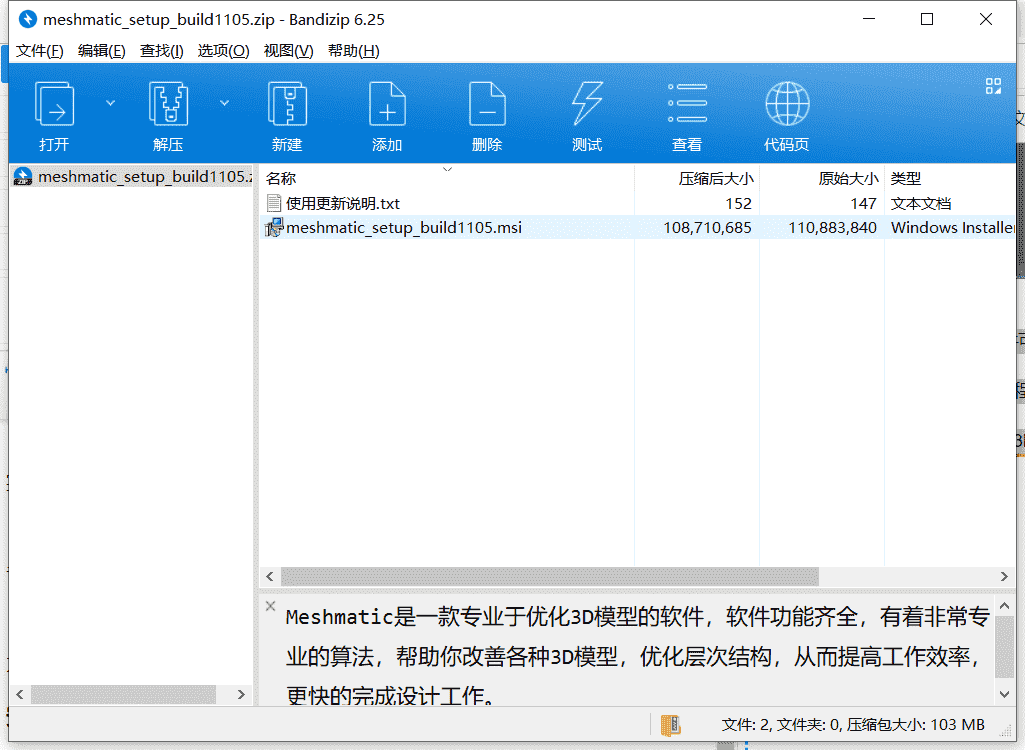Select the file meshmatic_setup_build1105.msi
This screenshot has height=750, width=1025.
[404, 228]
